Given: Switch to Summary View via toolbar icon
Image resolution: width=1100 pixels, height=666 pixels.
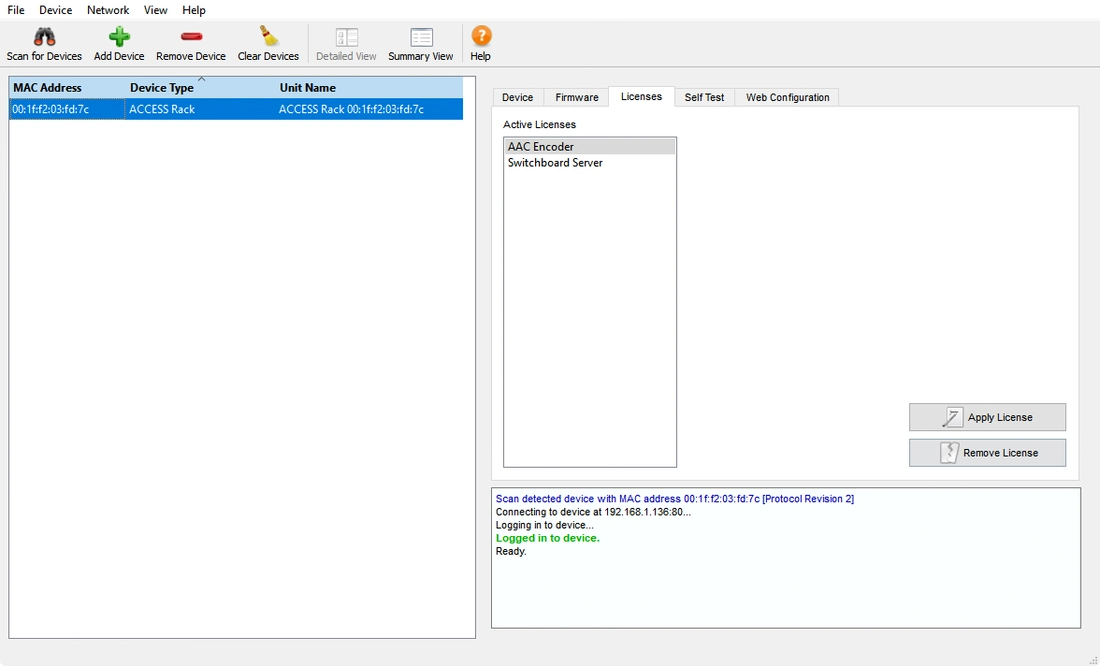Looking at the screenshot, I should pos(422,37).
